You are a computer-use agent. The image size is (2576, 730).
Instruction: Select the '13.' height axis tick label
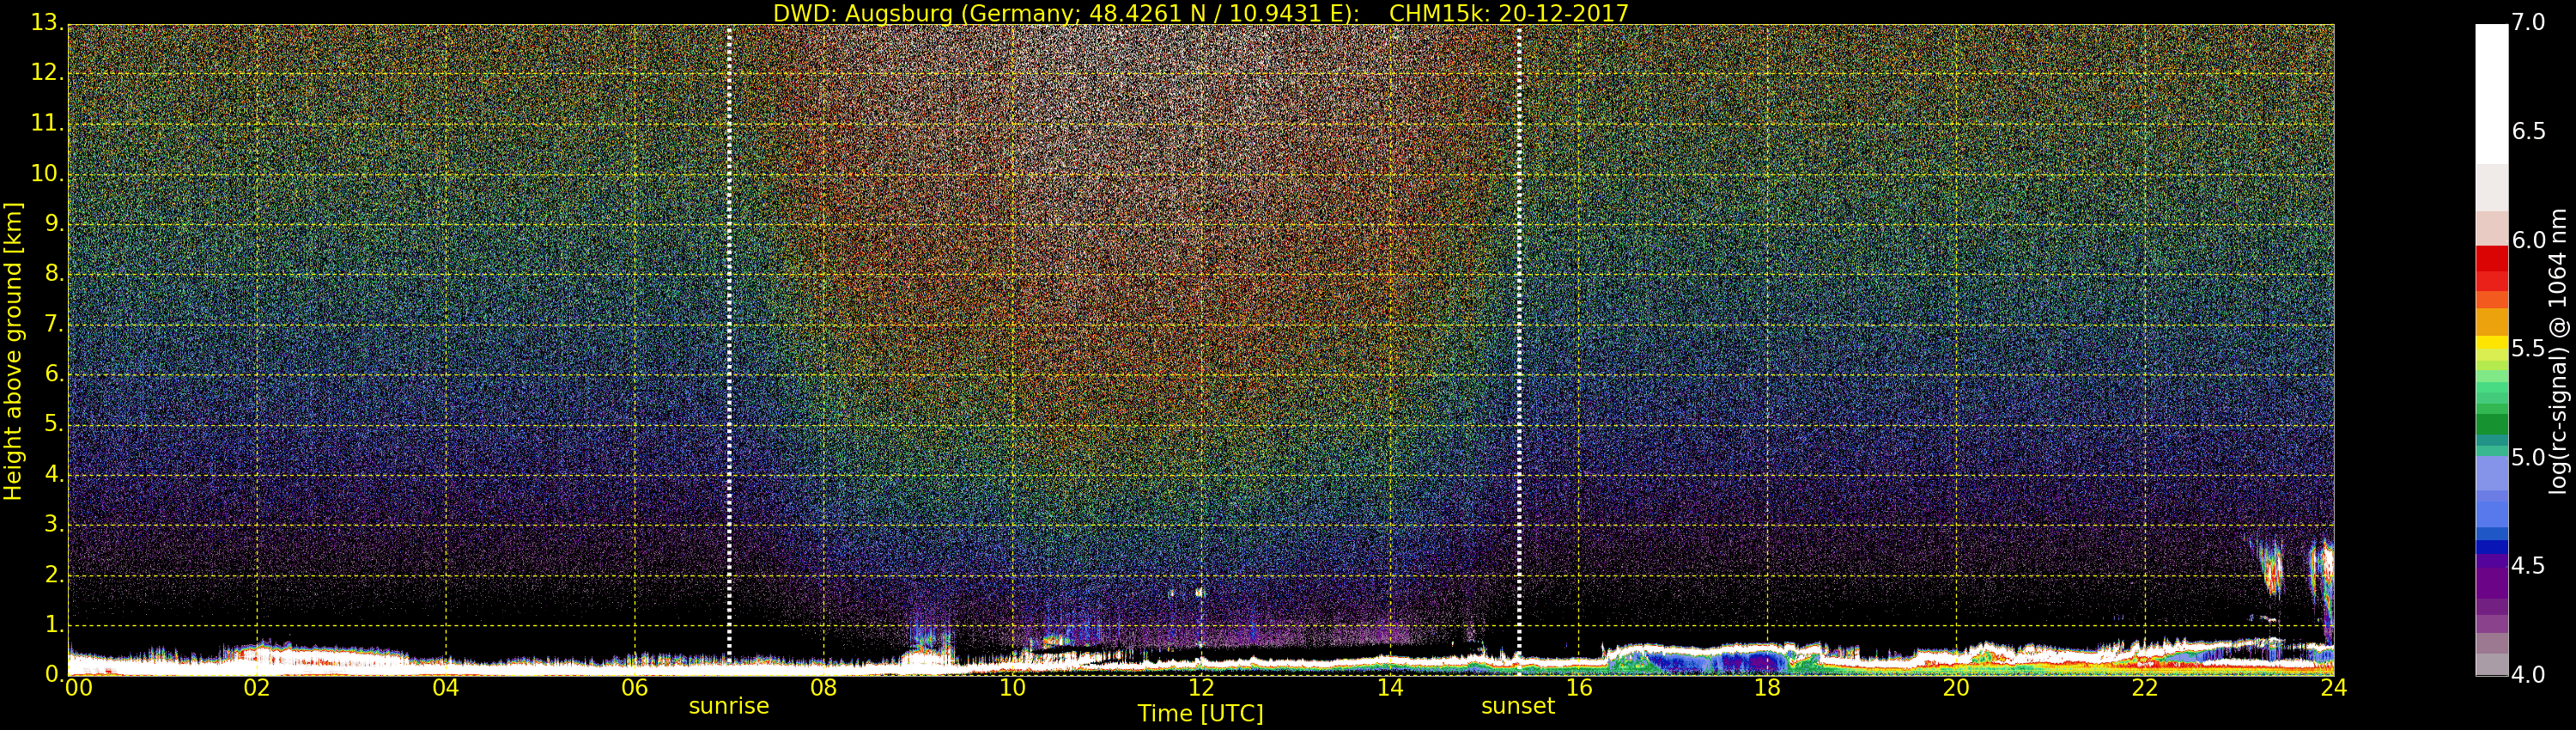coord(48,23)
